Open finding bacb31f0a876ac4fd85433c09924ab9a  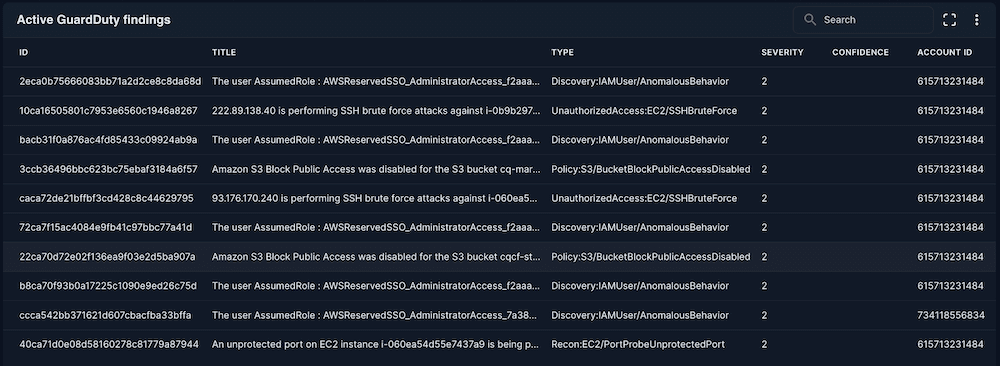pos(108,140)
